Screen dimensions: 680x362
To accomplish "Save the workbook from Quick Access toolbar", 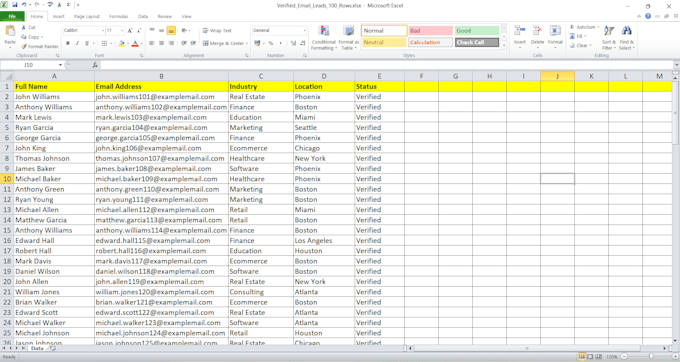I will (15, 5).
